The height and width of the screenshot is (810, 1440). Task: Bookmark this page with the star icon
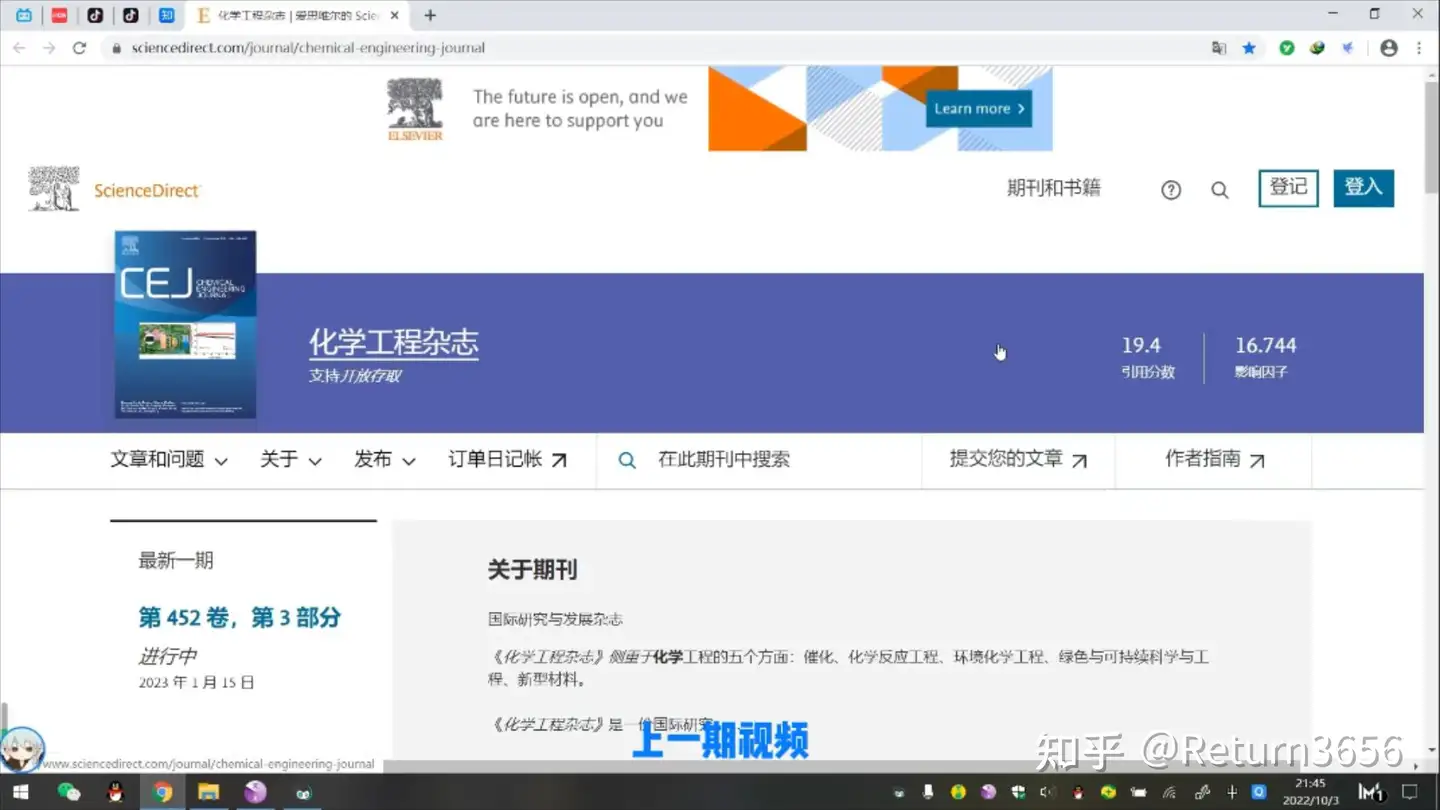coord(1249,47)
